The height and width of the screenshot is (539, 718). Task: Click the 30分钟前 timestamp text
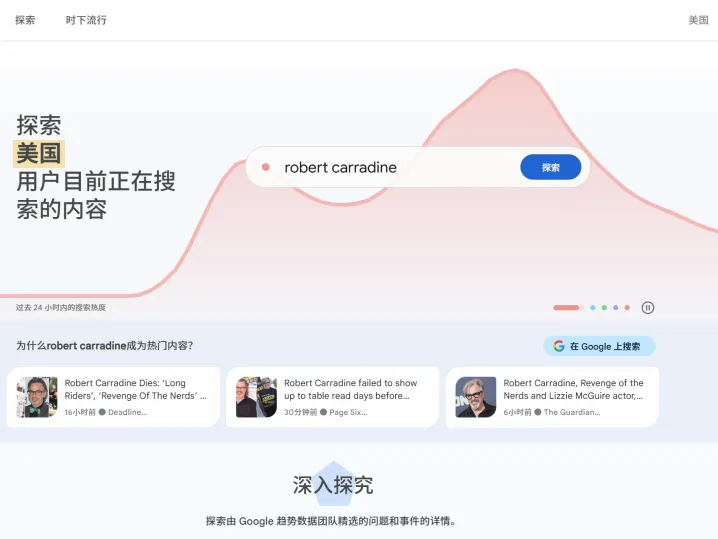(x=300, y=412)
